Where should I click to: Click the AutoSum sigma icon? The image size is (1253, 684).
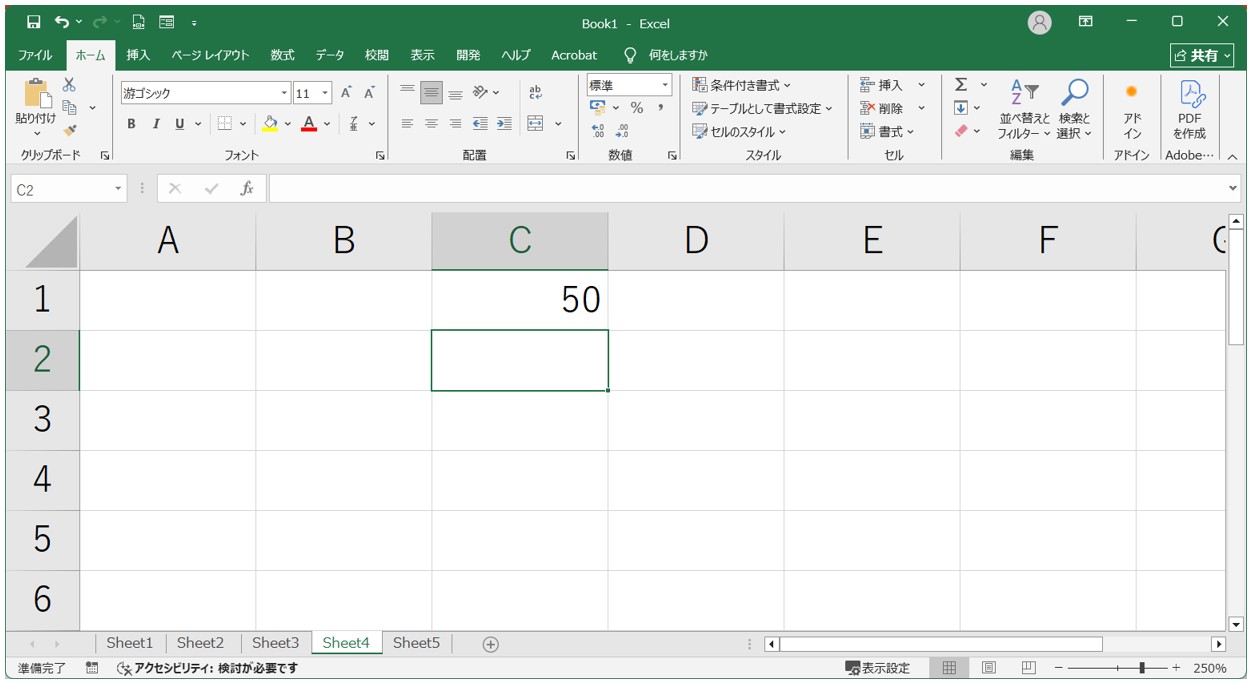961,85
